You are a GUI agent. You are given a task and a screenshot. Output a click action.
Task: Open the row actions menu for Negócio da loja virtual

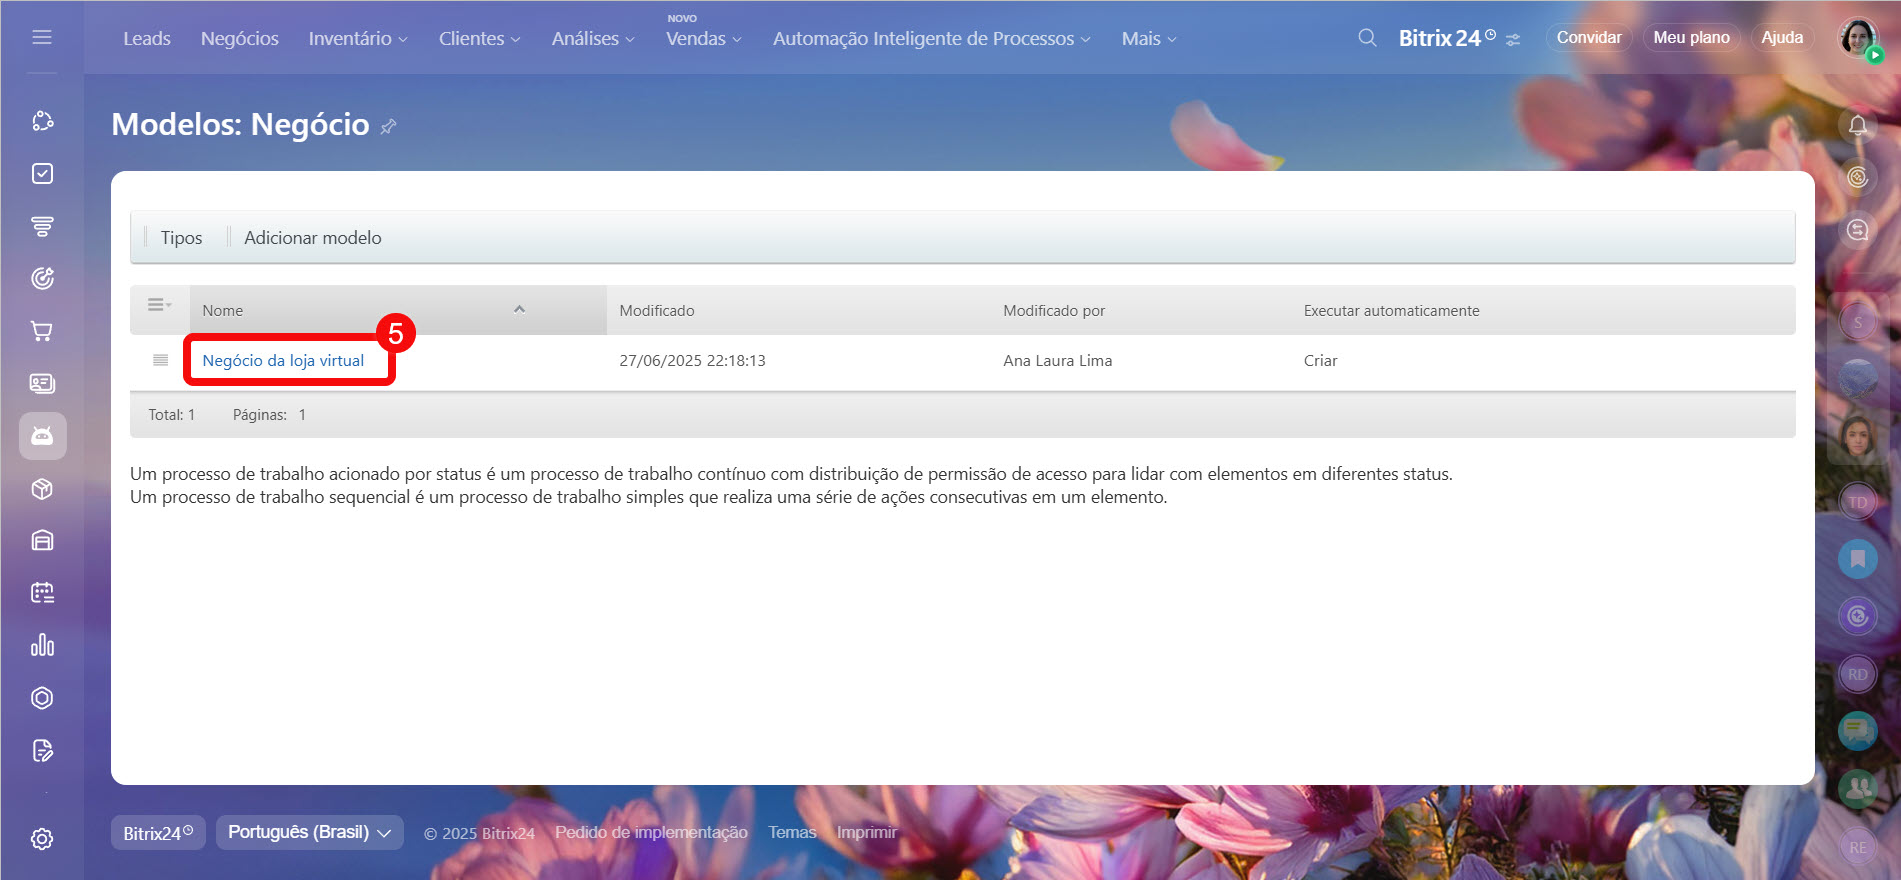160,360
